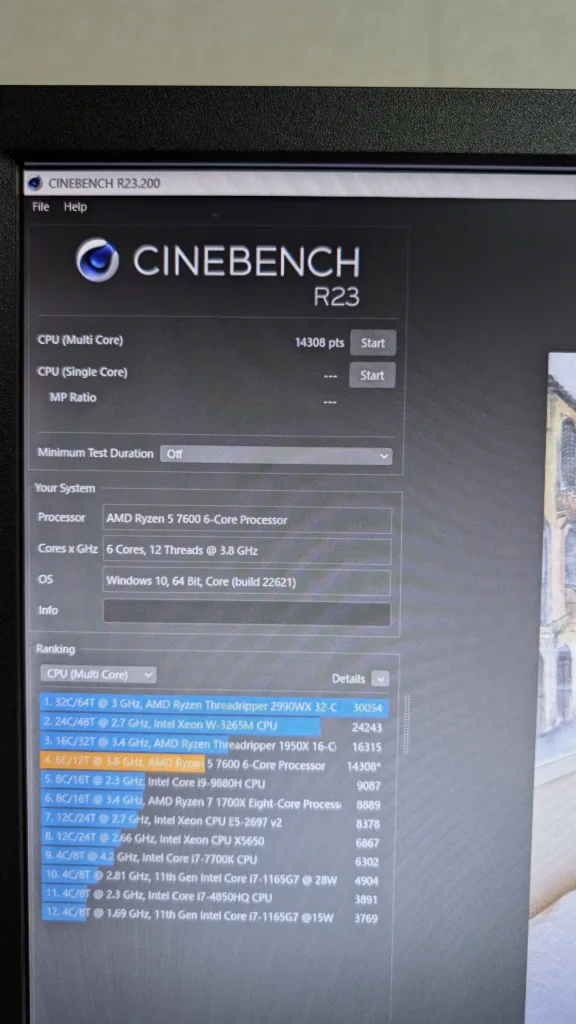Screen dimensions: 576x1024
Task: Click the Cinebench title bar app icon
Action: click(35, 184)
